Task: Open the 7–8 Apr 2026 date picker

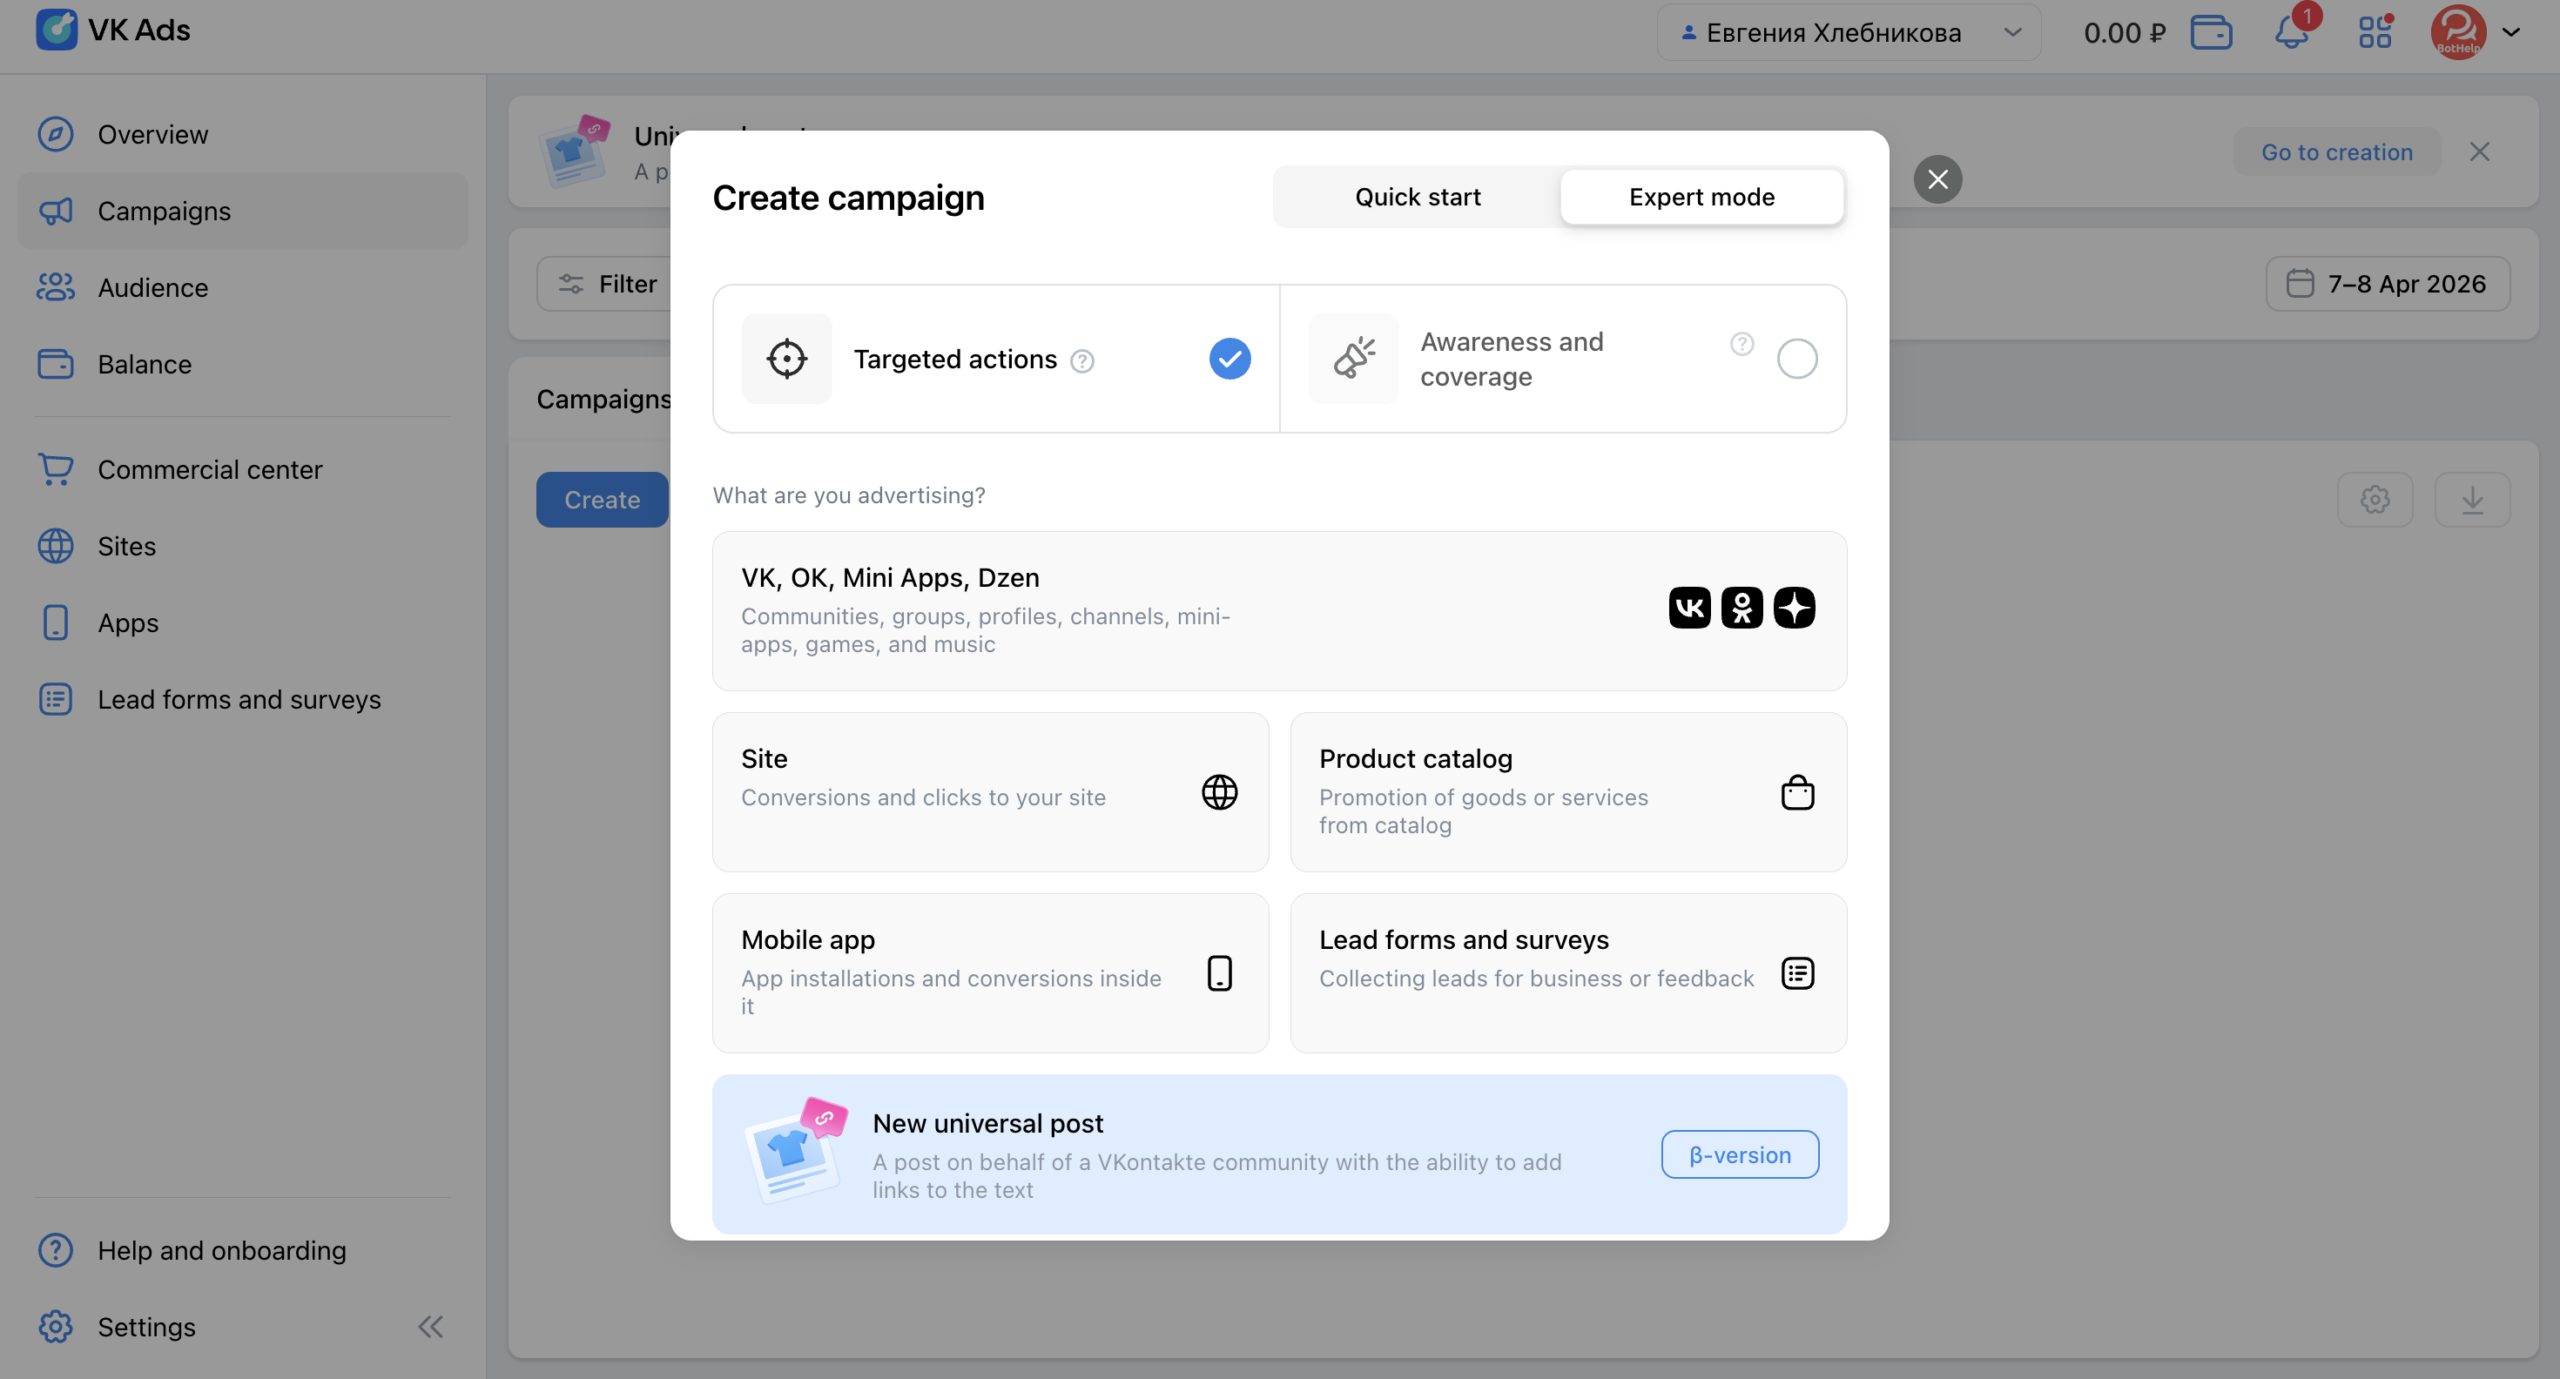Action: (x=2387, y=284)
